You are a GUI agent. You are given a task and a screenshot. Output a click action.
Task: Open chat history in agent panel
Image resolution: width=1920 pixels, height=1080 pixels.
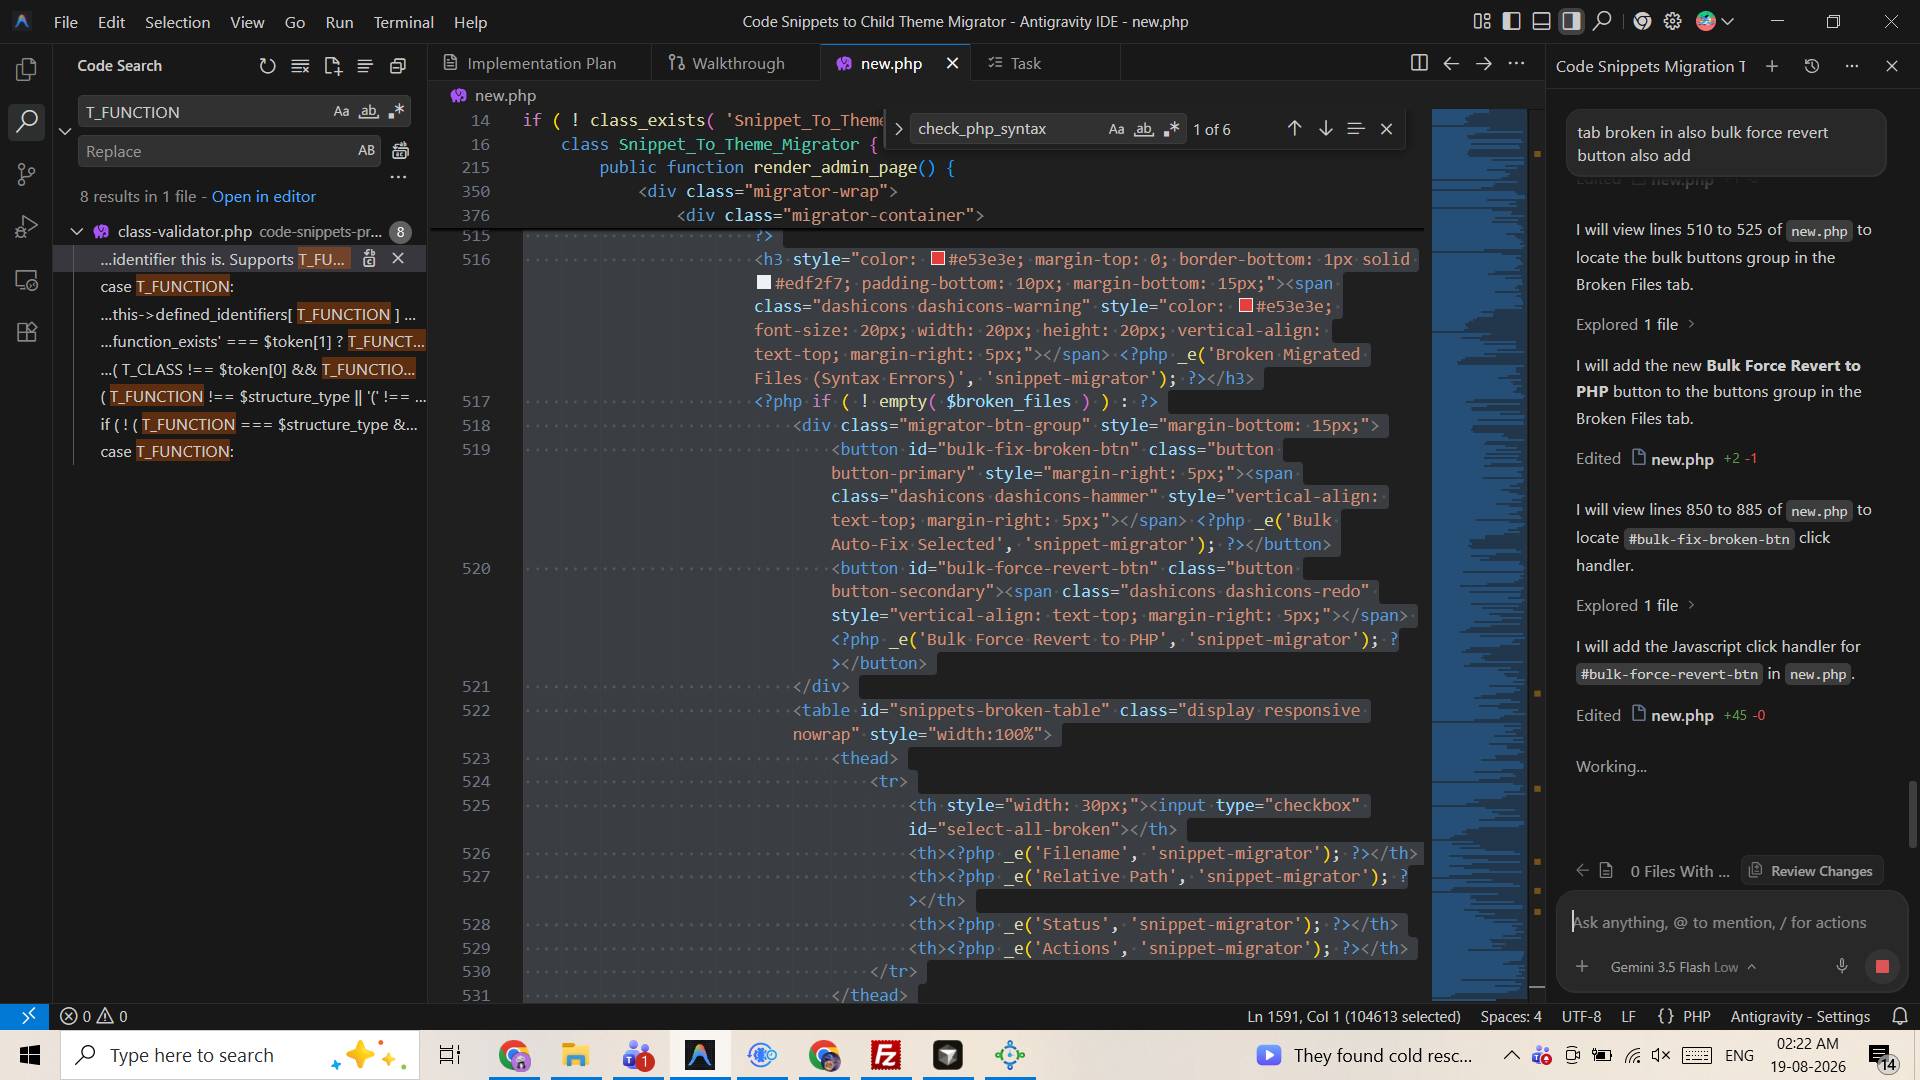click(1811, 66)
